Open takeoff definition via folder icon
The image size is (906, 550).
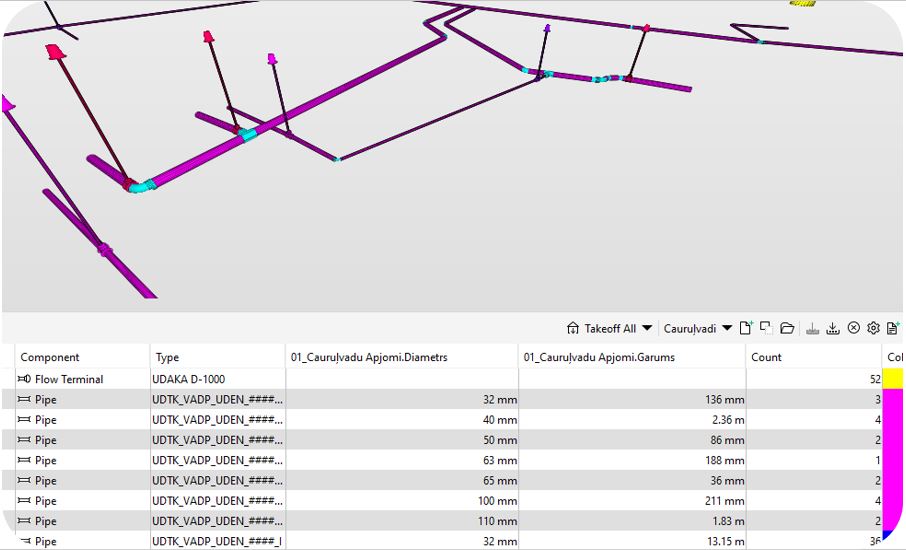click(x=787, y=328)
